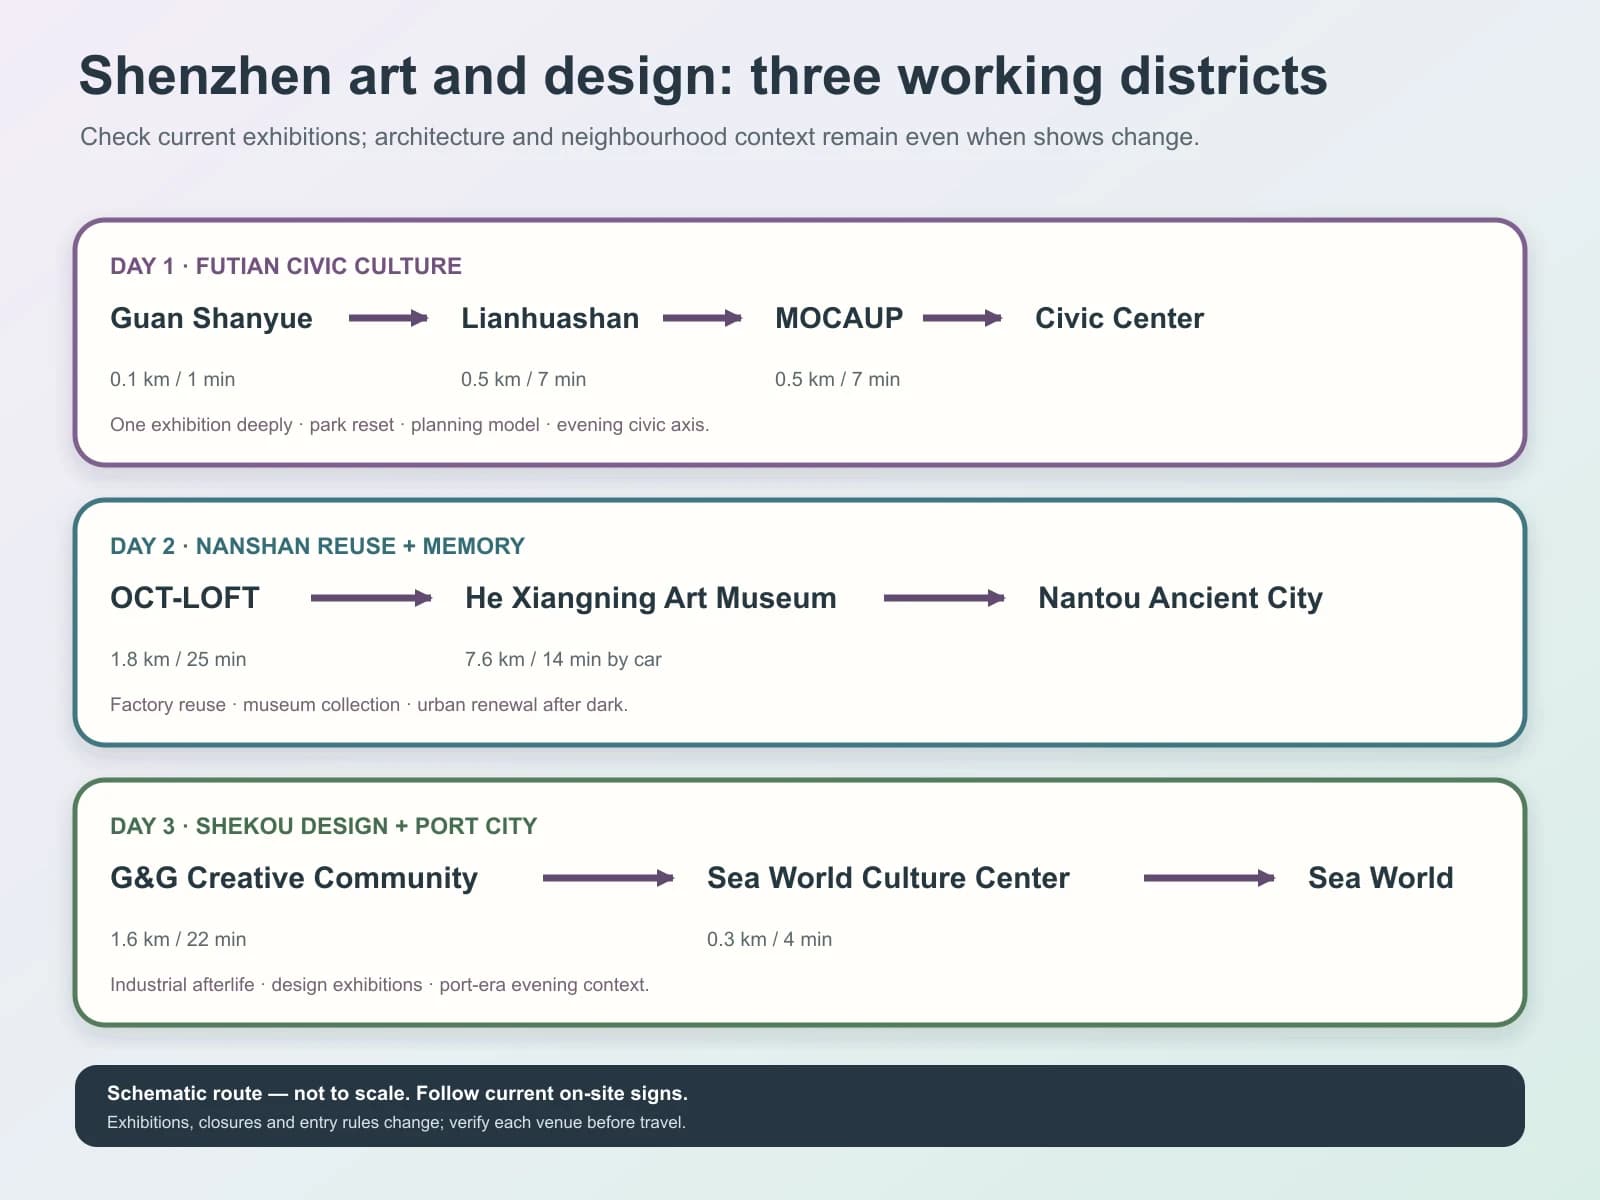Click the 'Sea World Culture Center' stop
The height and width of the screenshot is (1200, 1600).
888,878
